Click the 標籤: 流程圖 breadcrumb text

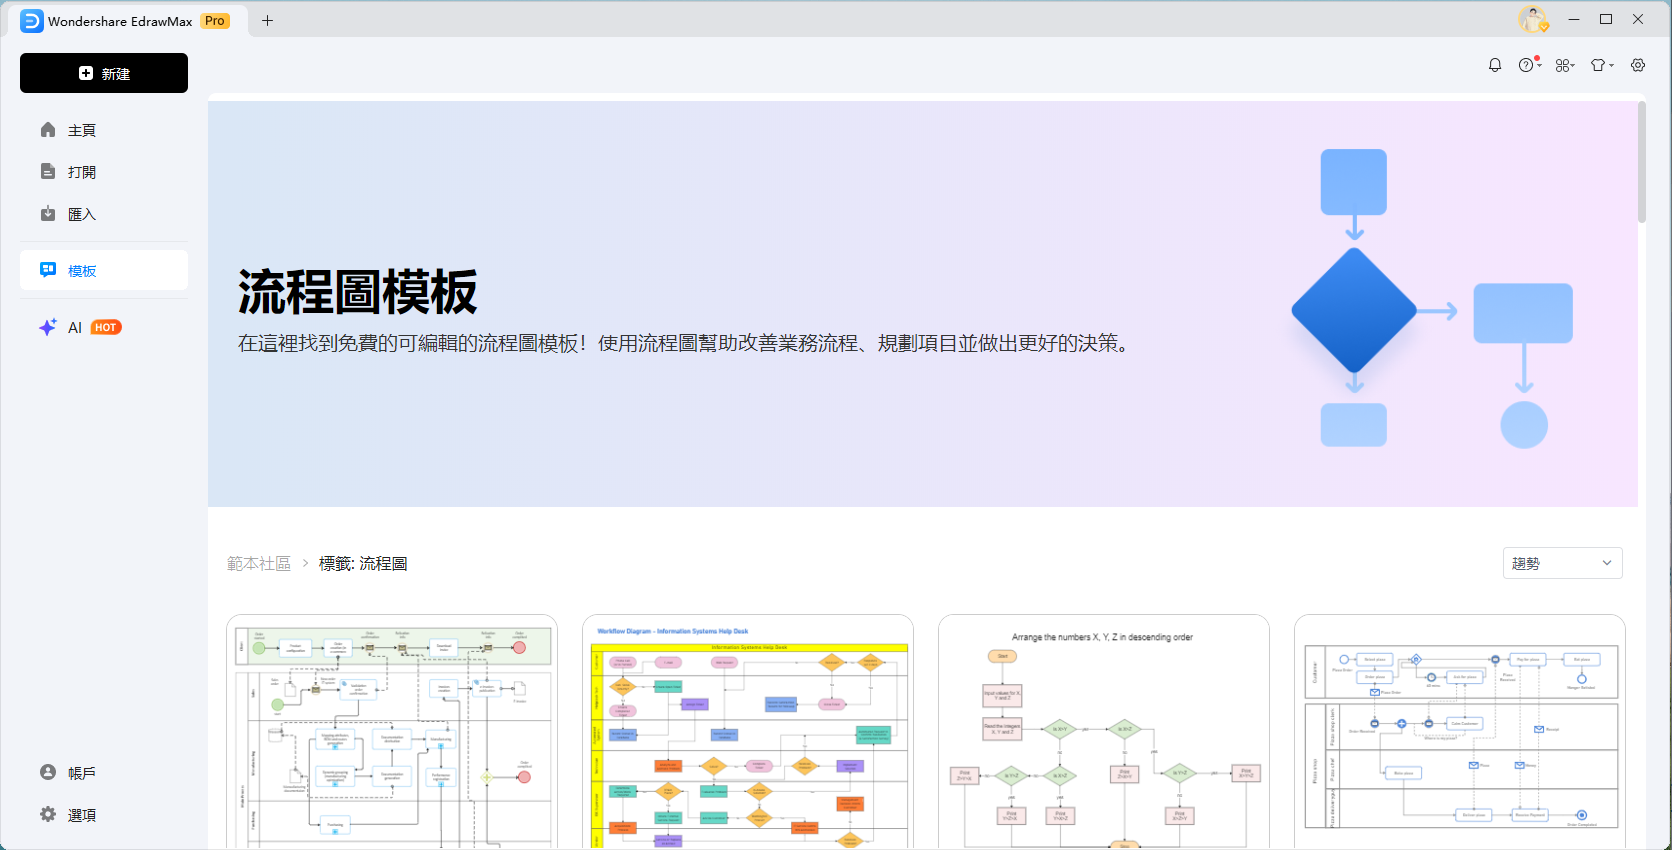tap(363, 564)
